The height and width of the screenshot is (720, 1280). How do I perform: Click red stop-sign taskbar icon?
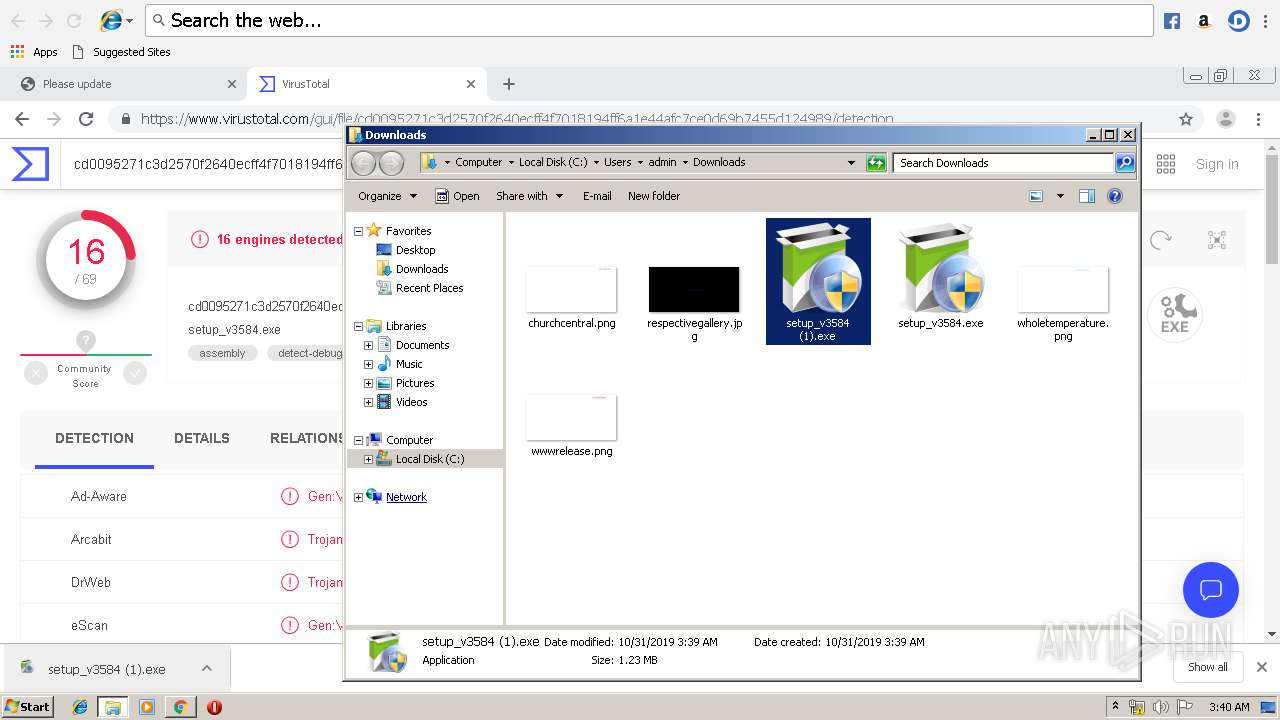214,707
